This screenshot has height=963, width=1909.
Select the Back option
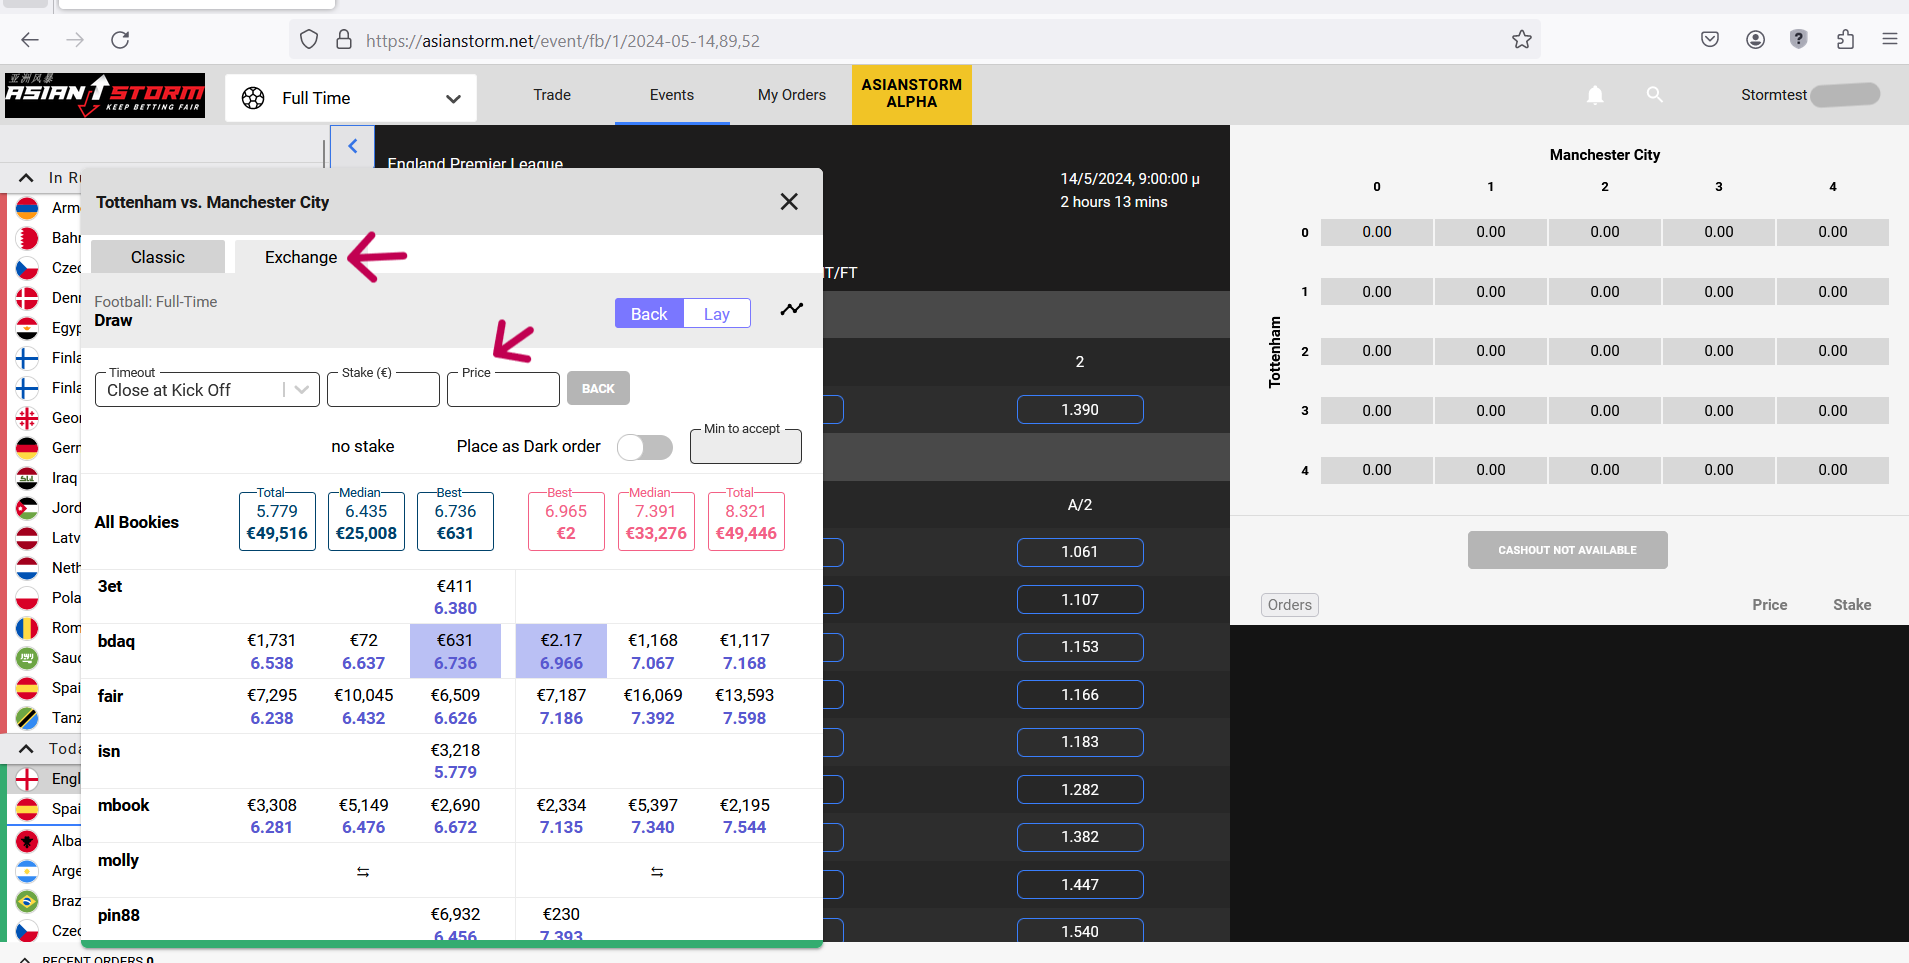coord(649,314)
